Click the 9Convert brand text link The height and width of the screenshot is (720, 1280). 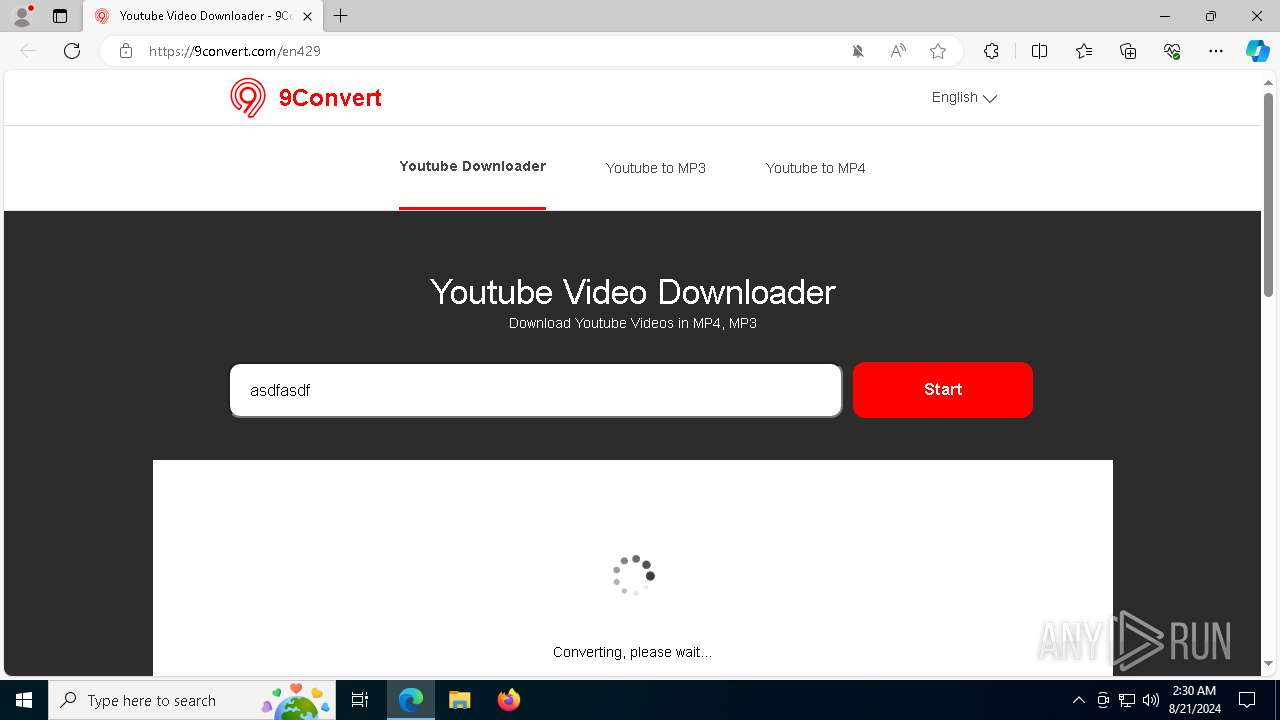[x=330, y=98]
